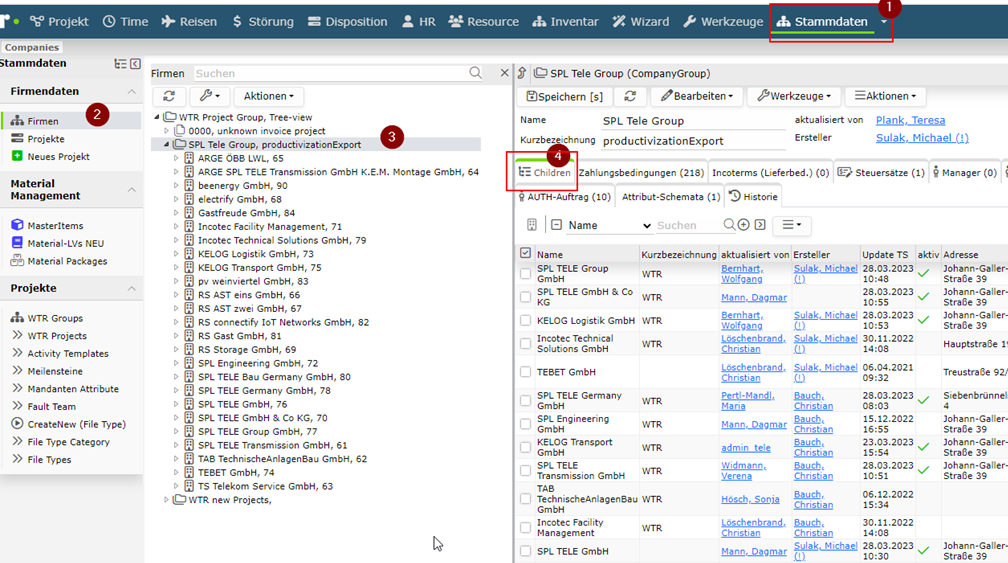This screenshot has height=563, width=1008.
Task: Open the Projekt menu
Action: pos(59,21)
